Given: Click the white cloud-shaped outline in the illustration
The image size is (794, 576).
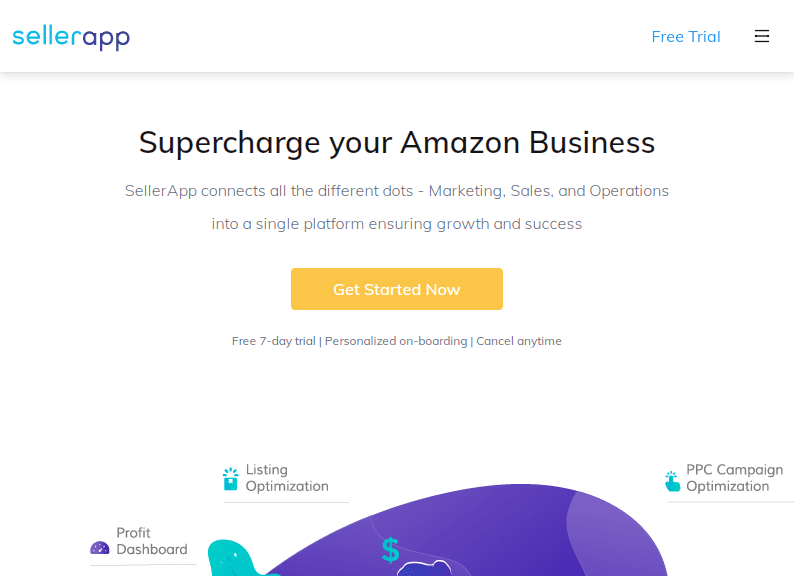Looking at the screenshot, I should [x=424, y=569].
